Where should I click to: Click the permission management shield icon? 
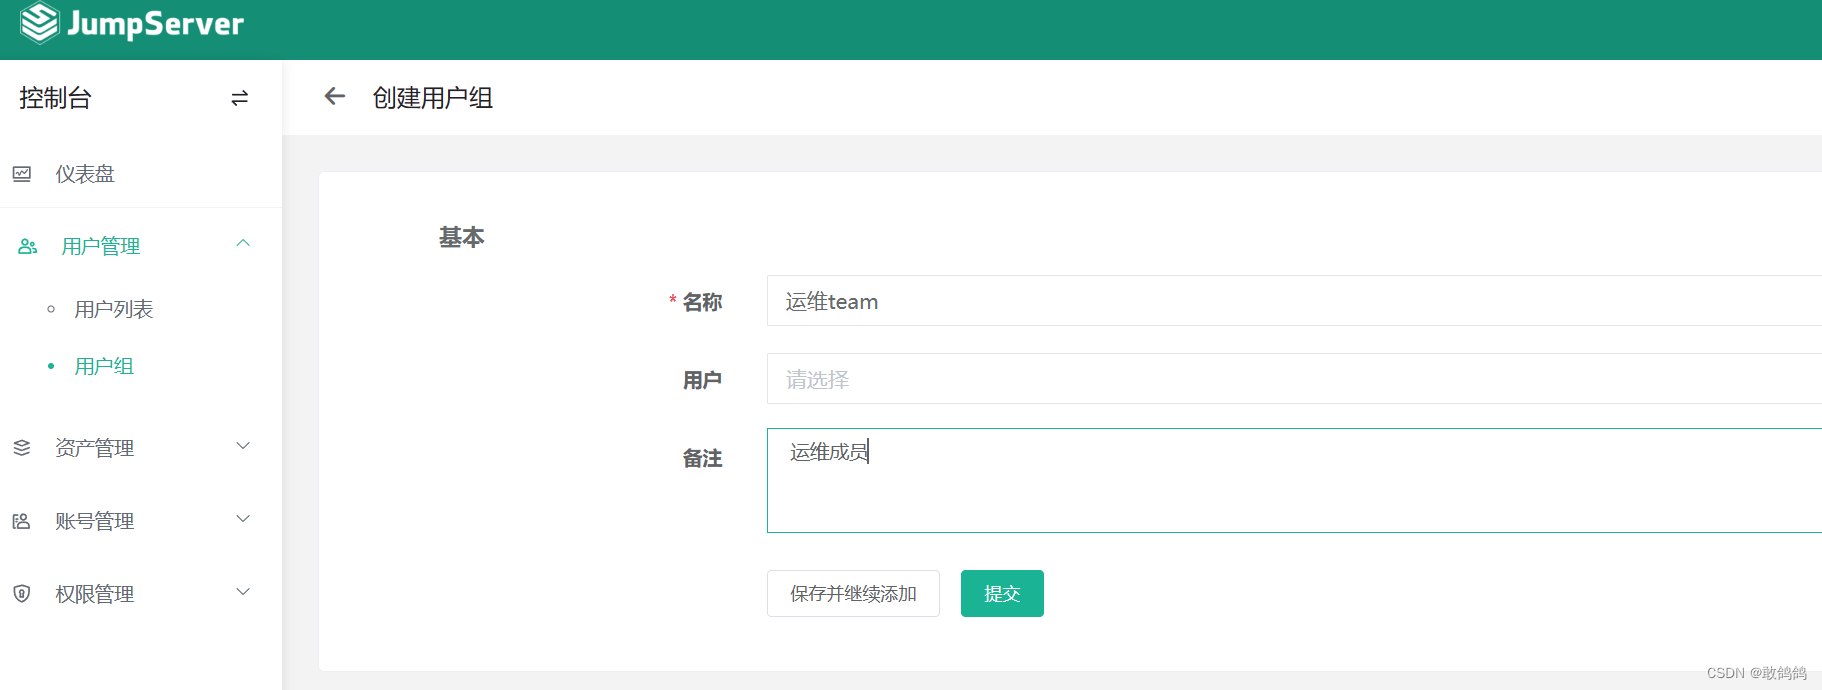22,594
